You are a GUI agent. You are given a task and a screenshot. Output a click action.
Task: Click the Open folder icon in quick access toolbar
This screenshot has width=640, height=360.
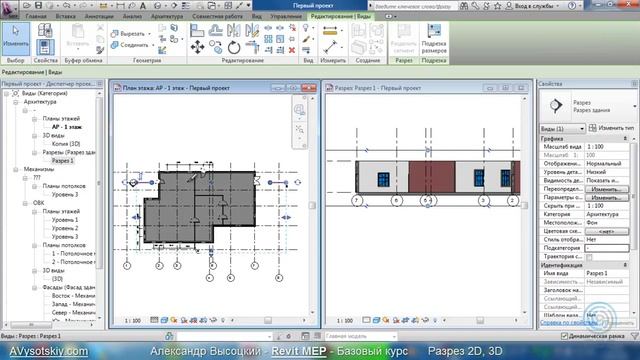[27, 6]
